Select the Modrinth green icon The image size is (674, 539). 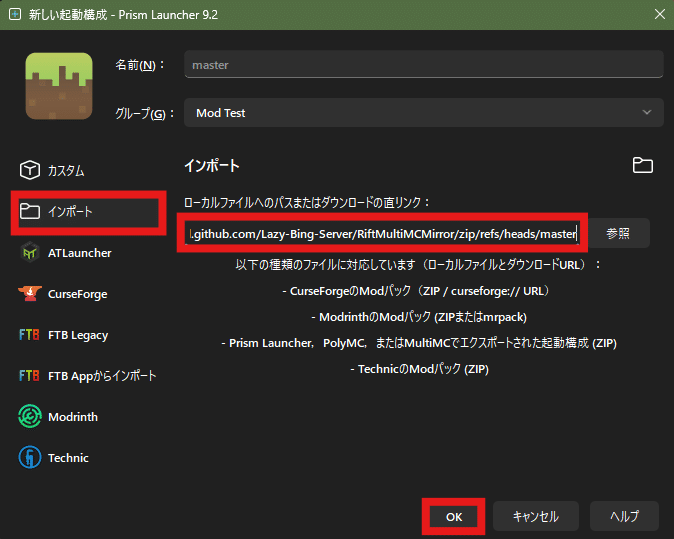click(x=30, y=416)
